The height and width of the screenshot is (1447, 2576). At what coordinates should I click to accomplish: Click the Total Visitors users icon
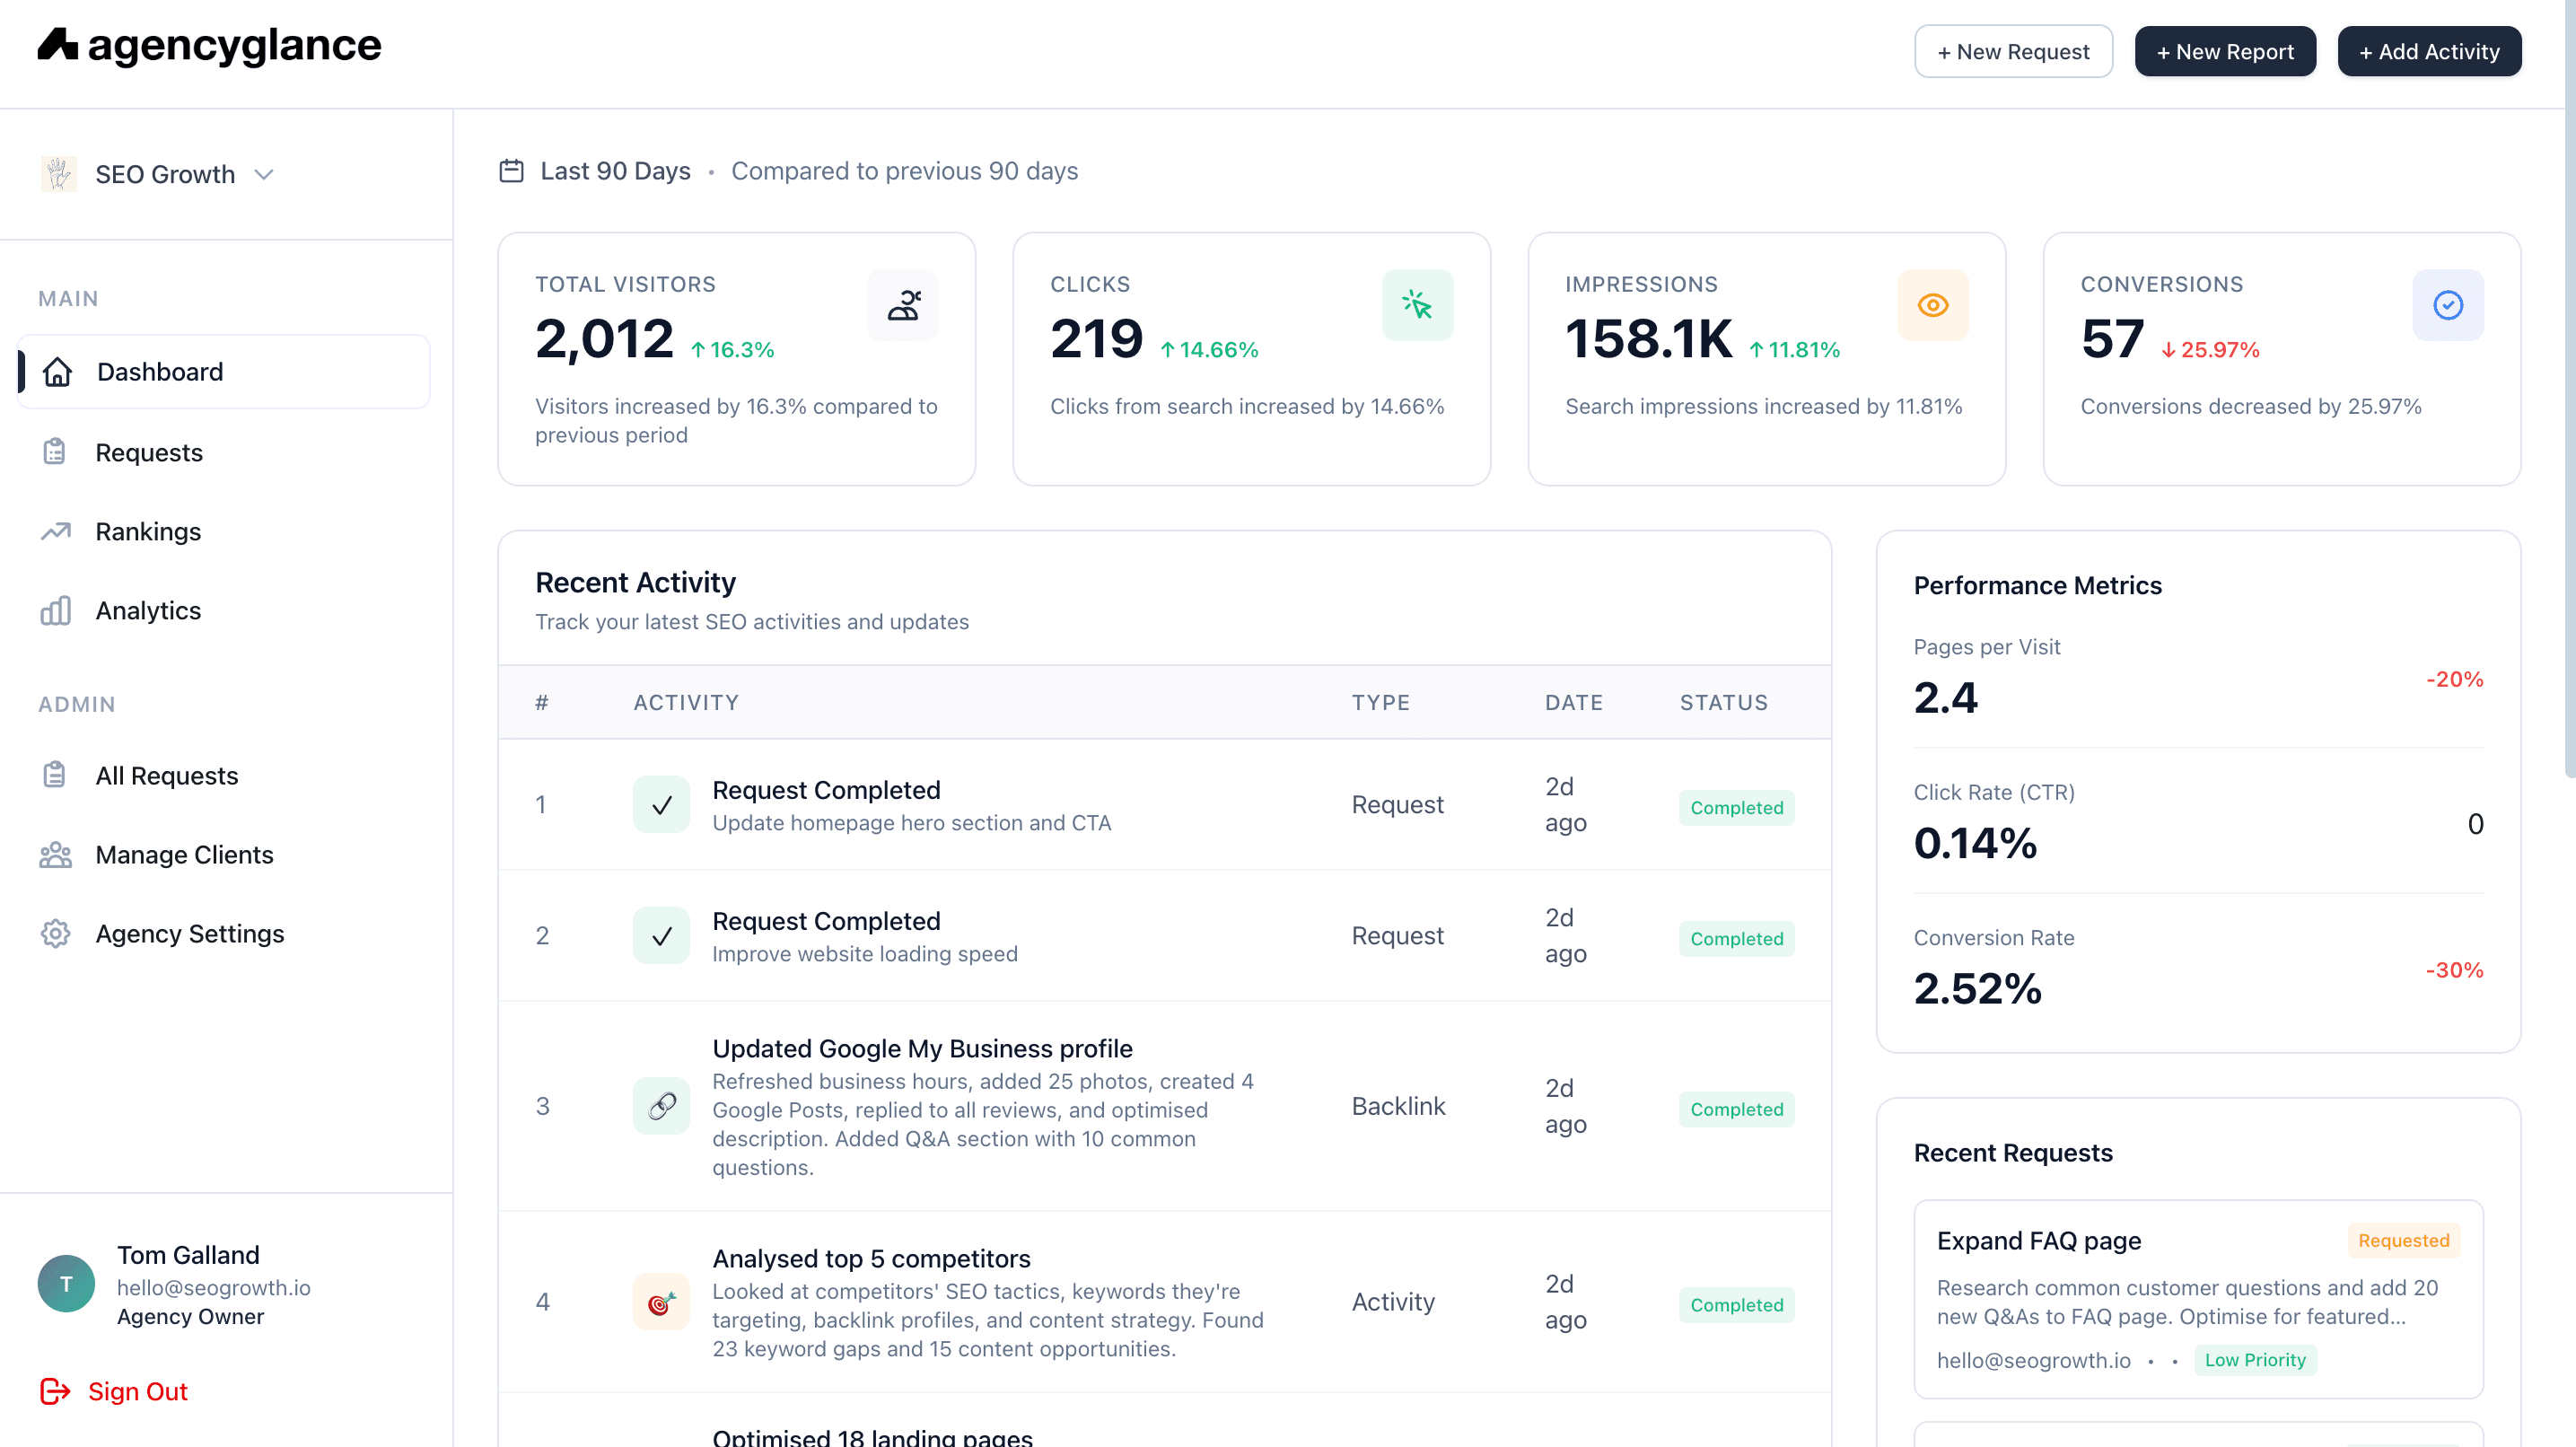tap(903, 305)
